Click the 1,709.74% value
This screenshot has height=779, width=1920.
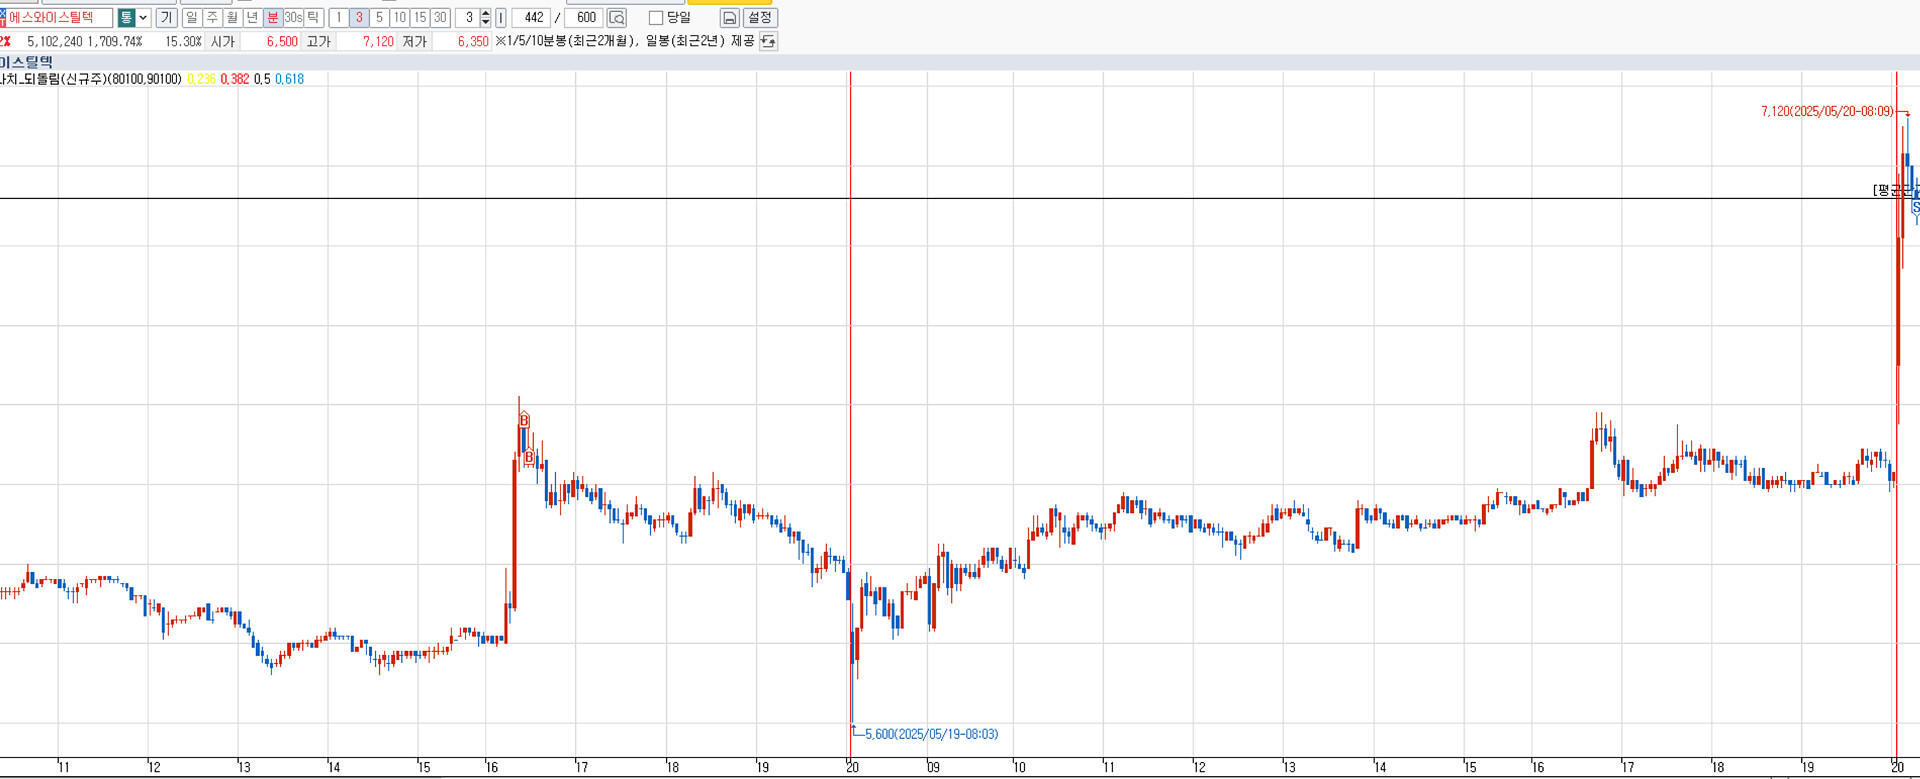pos(115,42)
